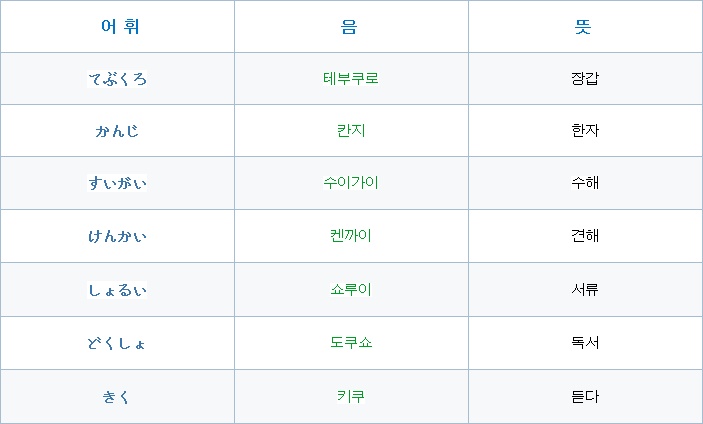Click the meaning 장갑
Image resolution: width=703 pixels, height=424 pixels.
[x=585, y=78]
